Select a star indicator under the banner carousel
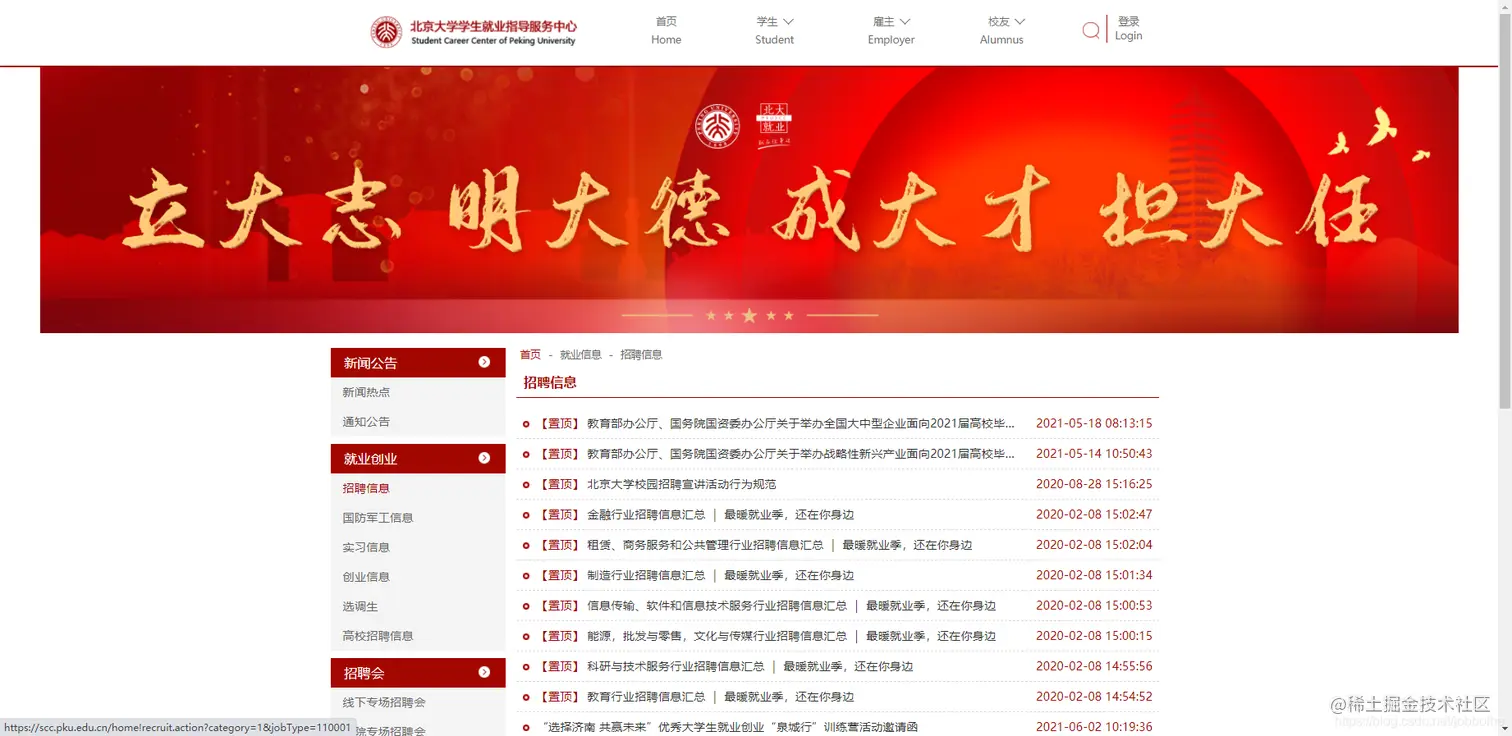Image resolution: width=1512 pixels, height=736 pixels. [x=749, y=315]
